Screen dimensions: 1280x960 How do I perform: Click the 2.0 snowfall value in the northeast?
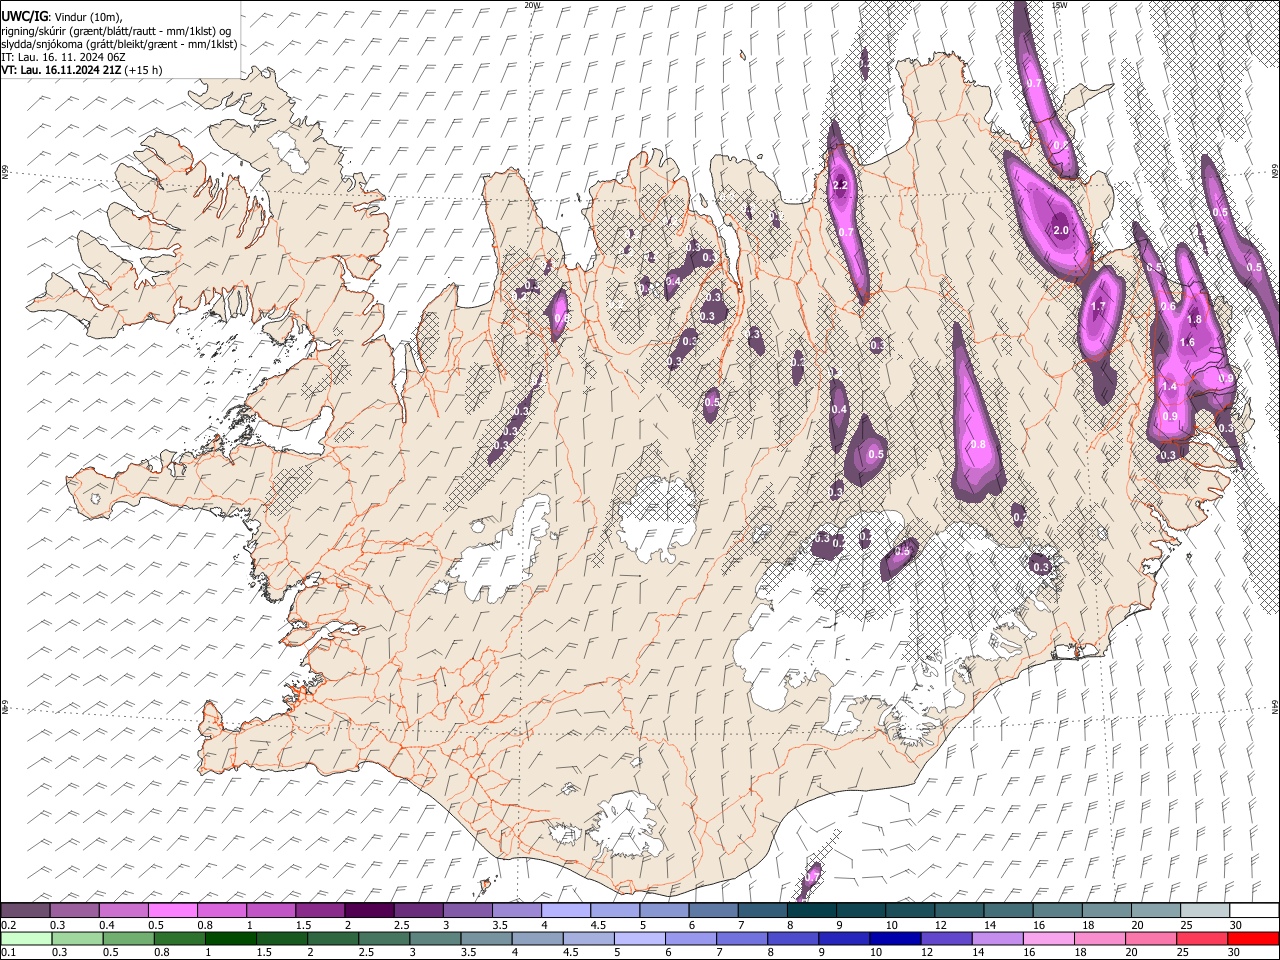pos(1061,231)
